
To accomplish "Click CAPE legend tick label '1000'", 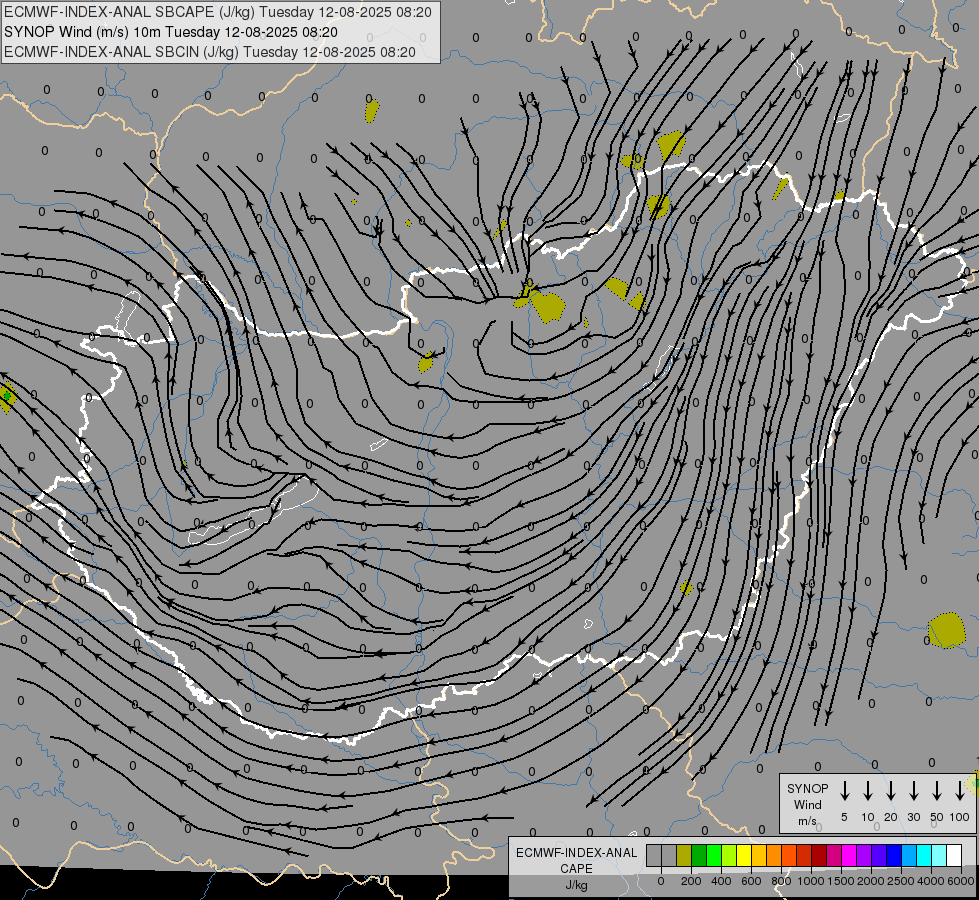I will 811,881.
